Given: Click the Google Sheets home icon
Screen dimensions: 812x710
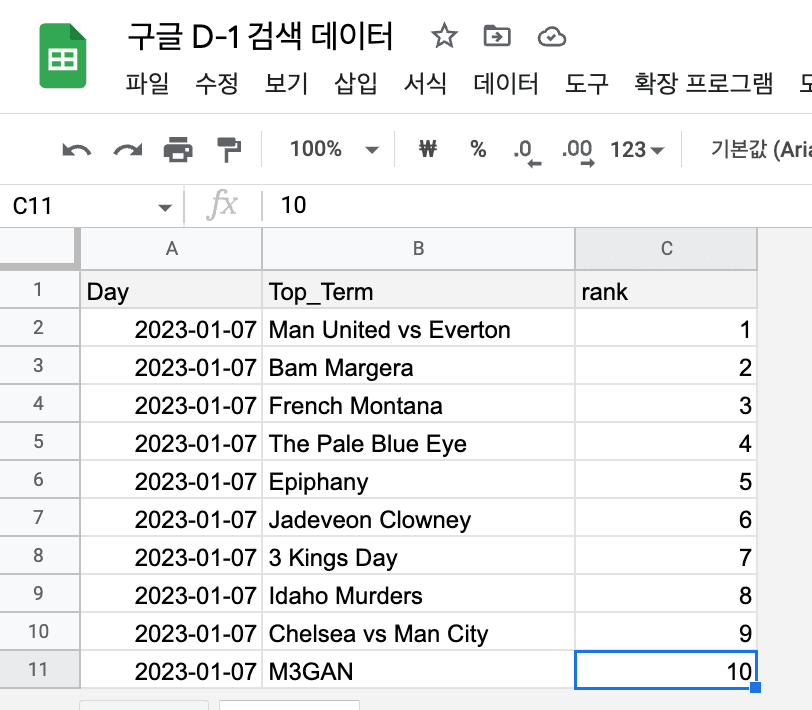Looking at the screenshot, I should point(63,56).
